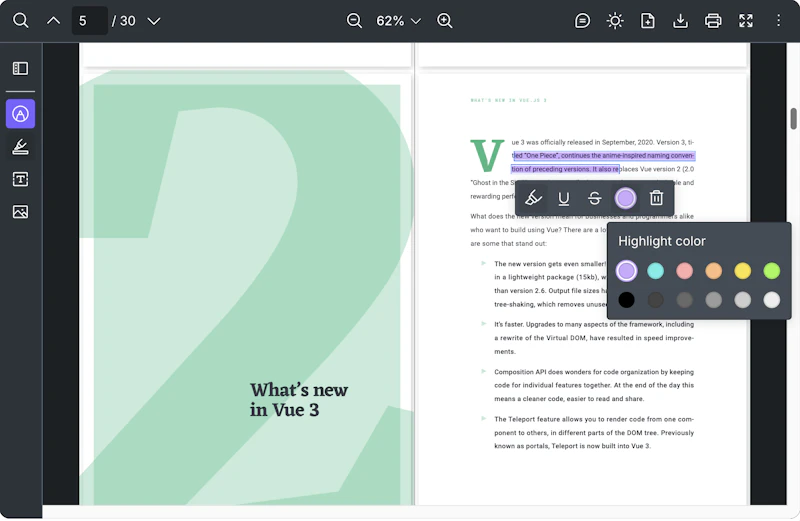Zoom in on the document
This screenshot has height=521, width=800.
click(444, 21)
